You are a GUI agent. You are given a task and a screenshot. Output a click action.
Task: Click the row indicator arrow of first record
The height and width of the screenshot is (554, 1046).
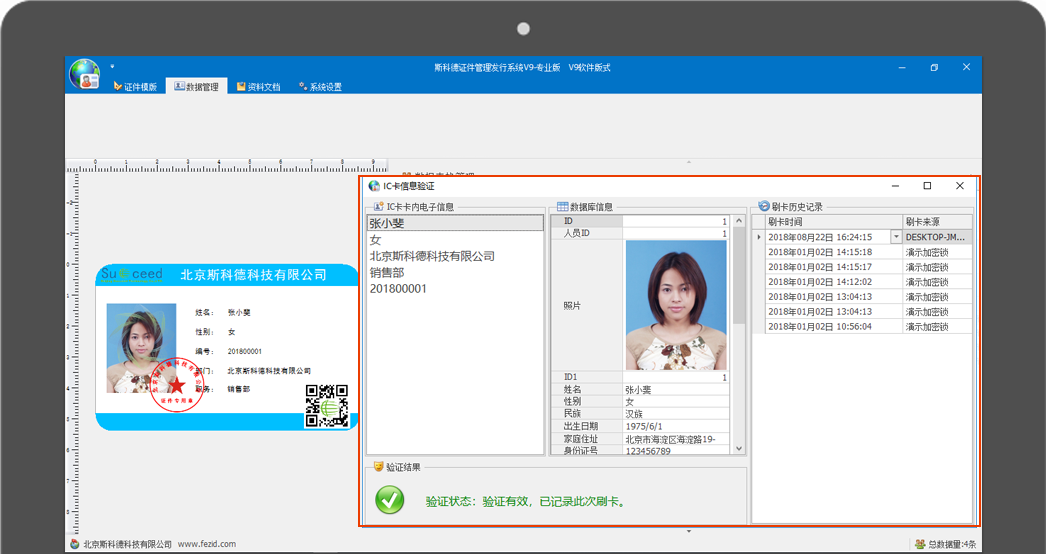(758, 237)
